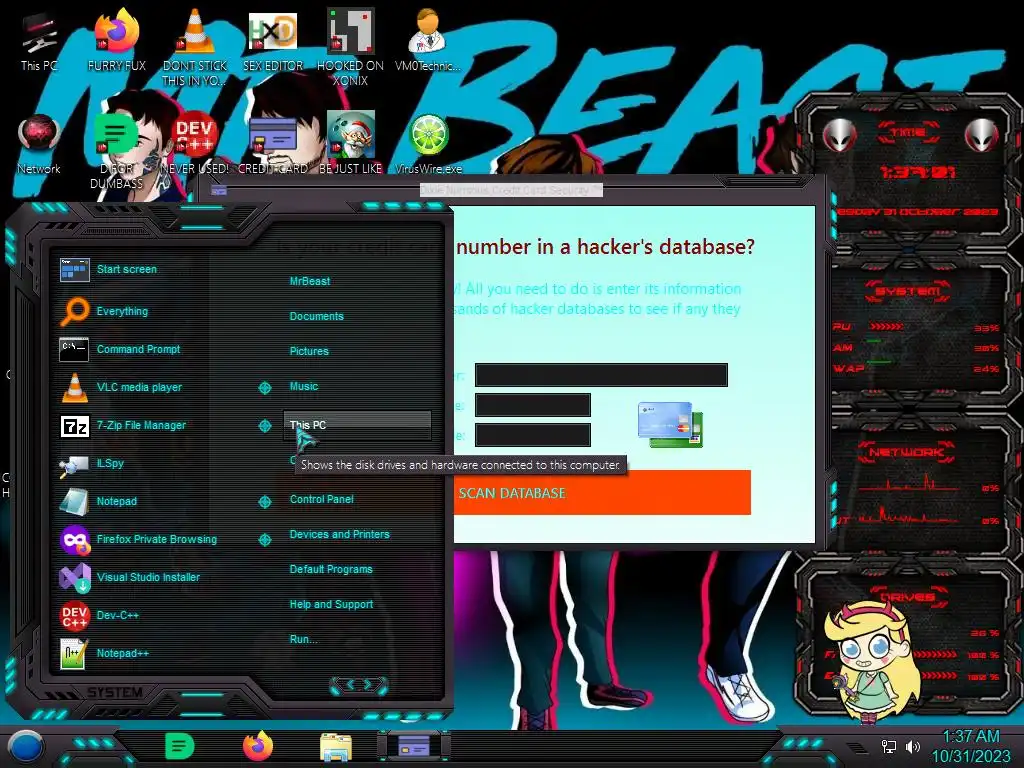Open the green chat app on taskbar

coord(180,746)
